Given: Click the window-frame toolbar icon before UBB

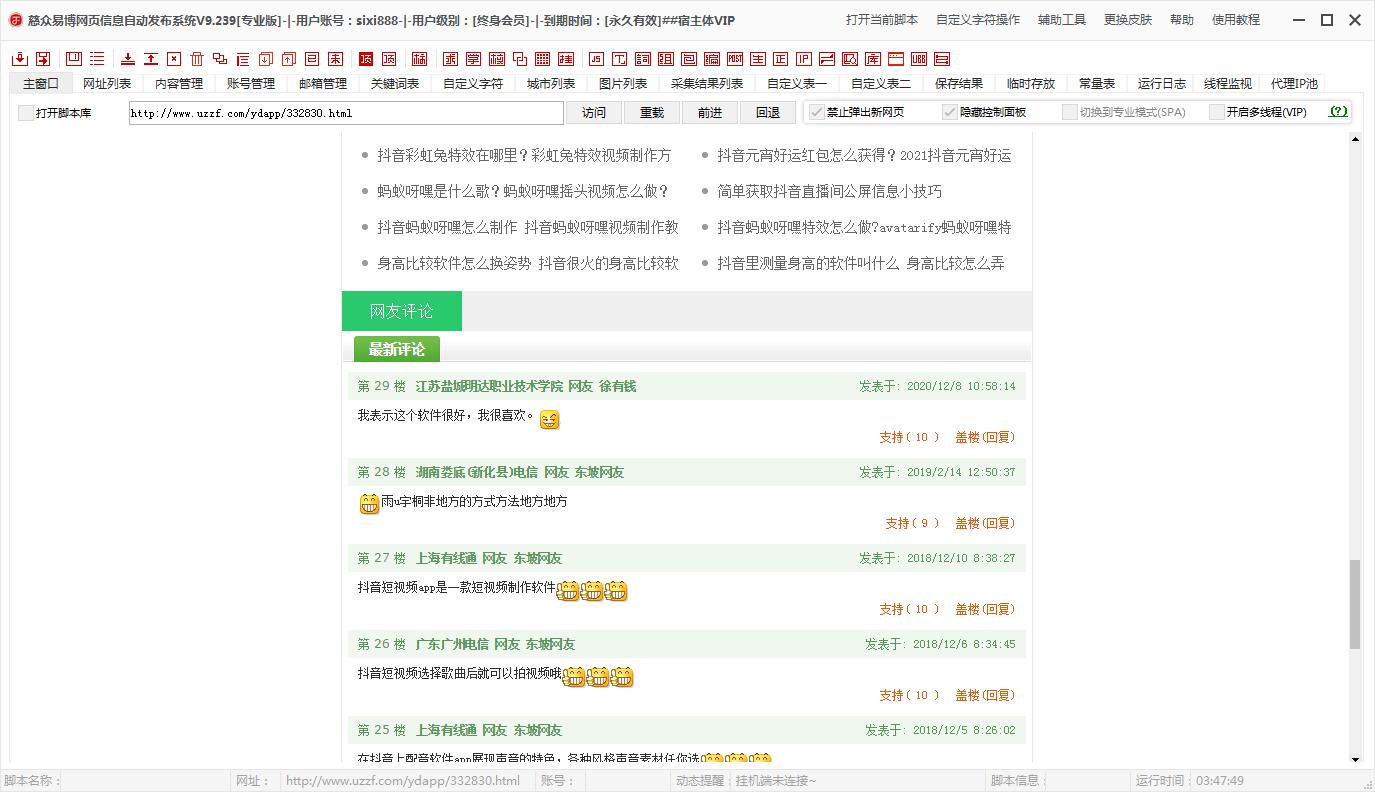Looking at the screenshot, I should 896,59.
